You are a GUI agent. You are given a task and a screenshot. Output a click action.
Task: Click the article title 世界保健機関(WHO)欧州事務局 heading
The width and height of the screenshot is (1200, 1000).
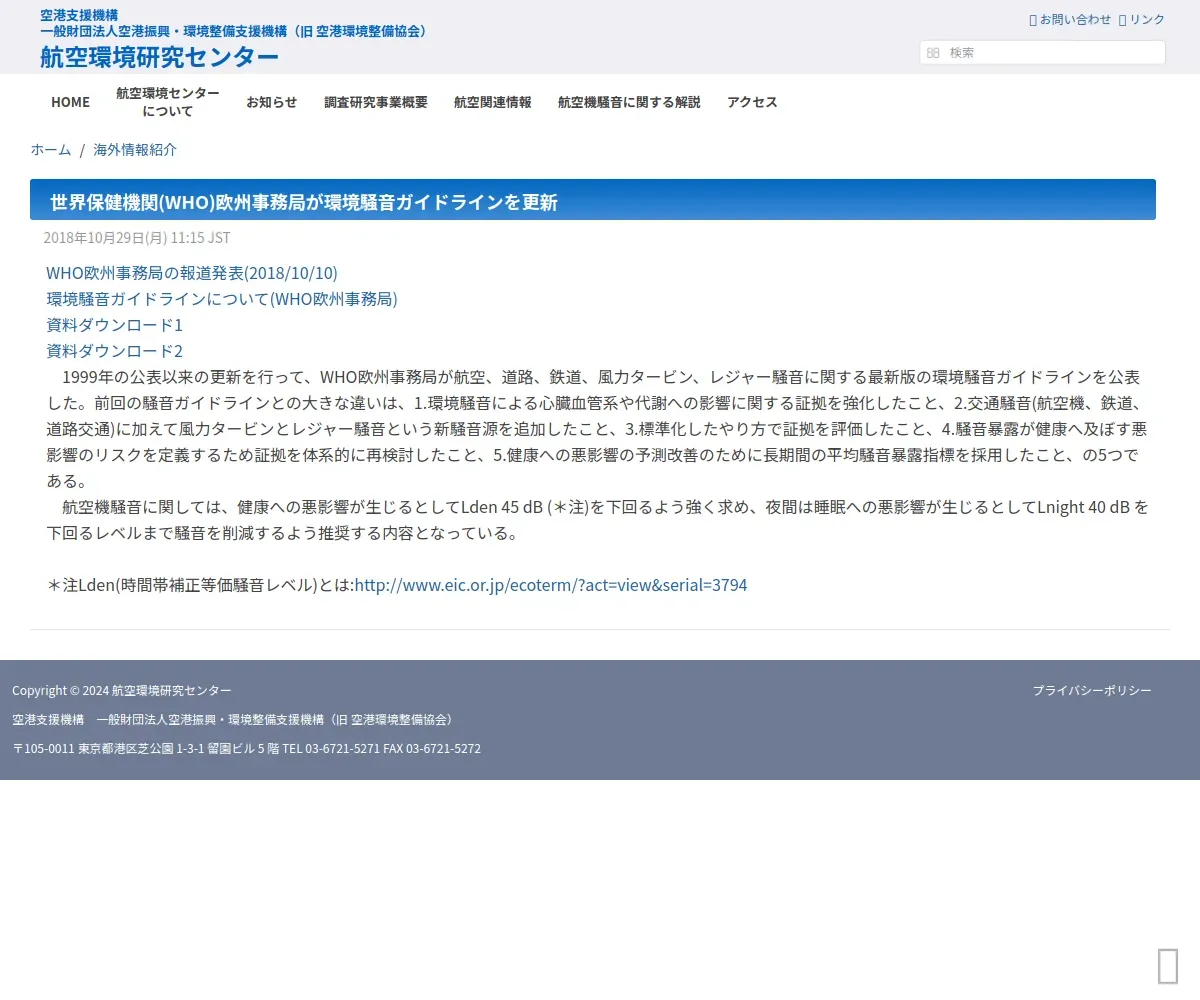pyautogui.click(x=304, y=203)
